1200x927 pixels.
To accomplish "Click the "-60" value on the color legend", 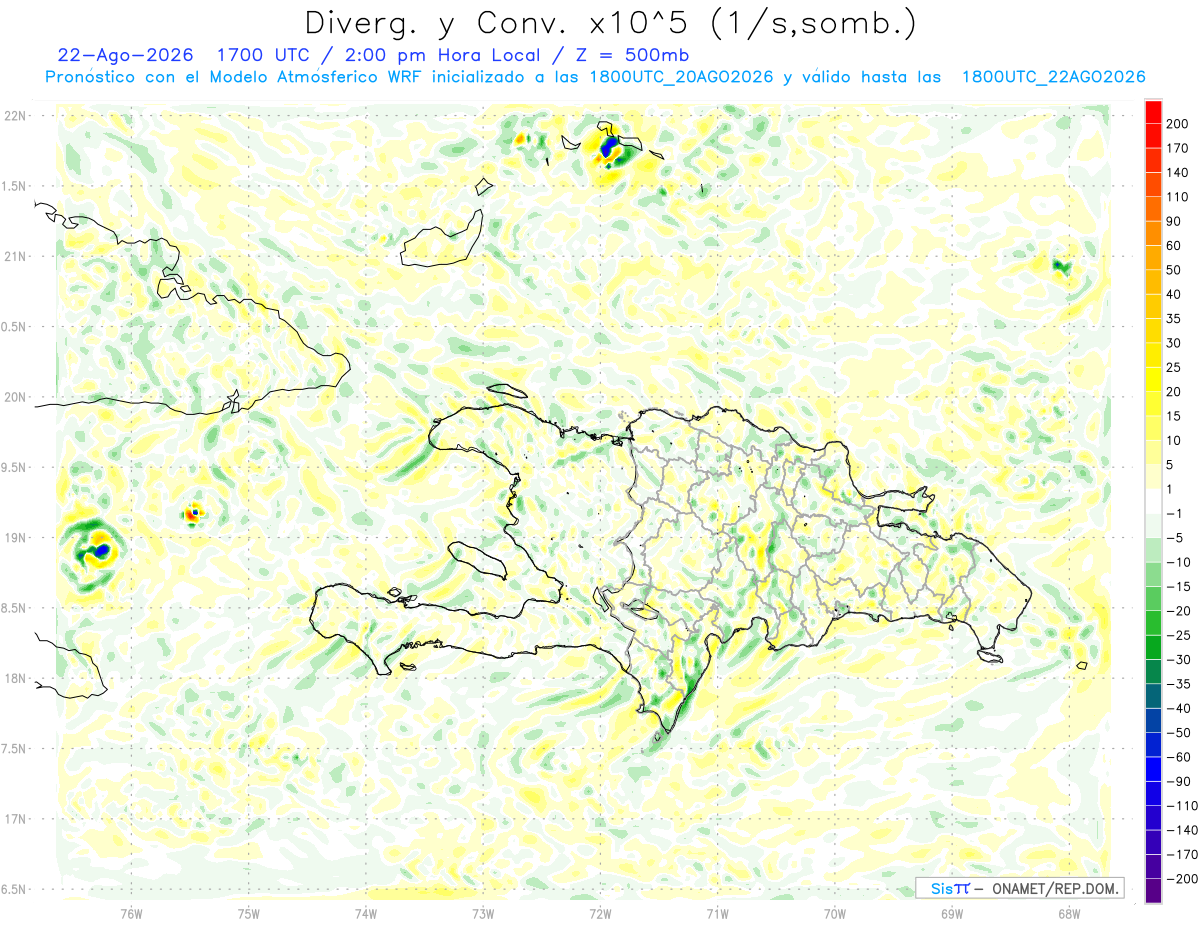I will tap(1177, 757).
